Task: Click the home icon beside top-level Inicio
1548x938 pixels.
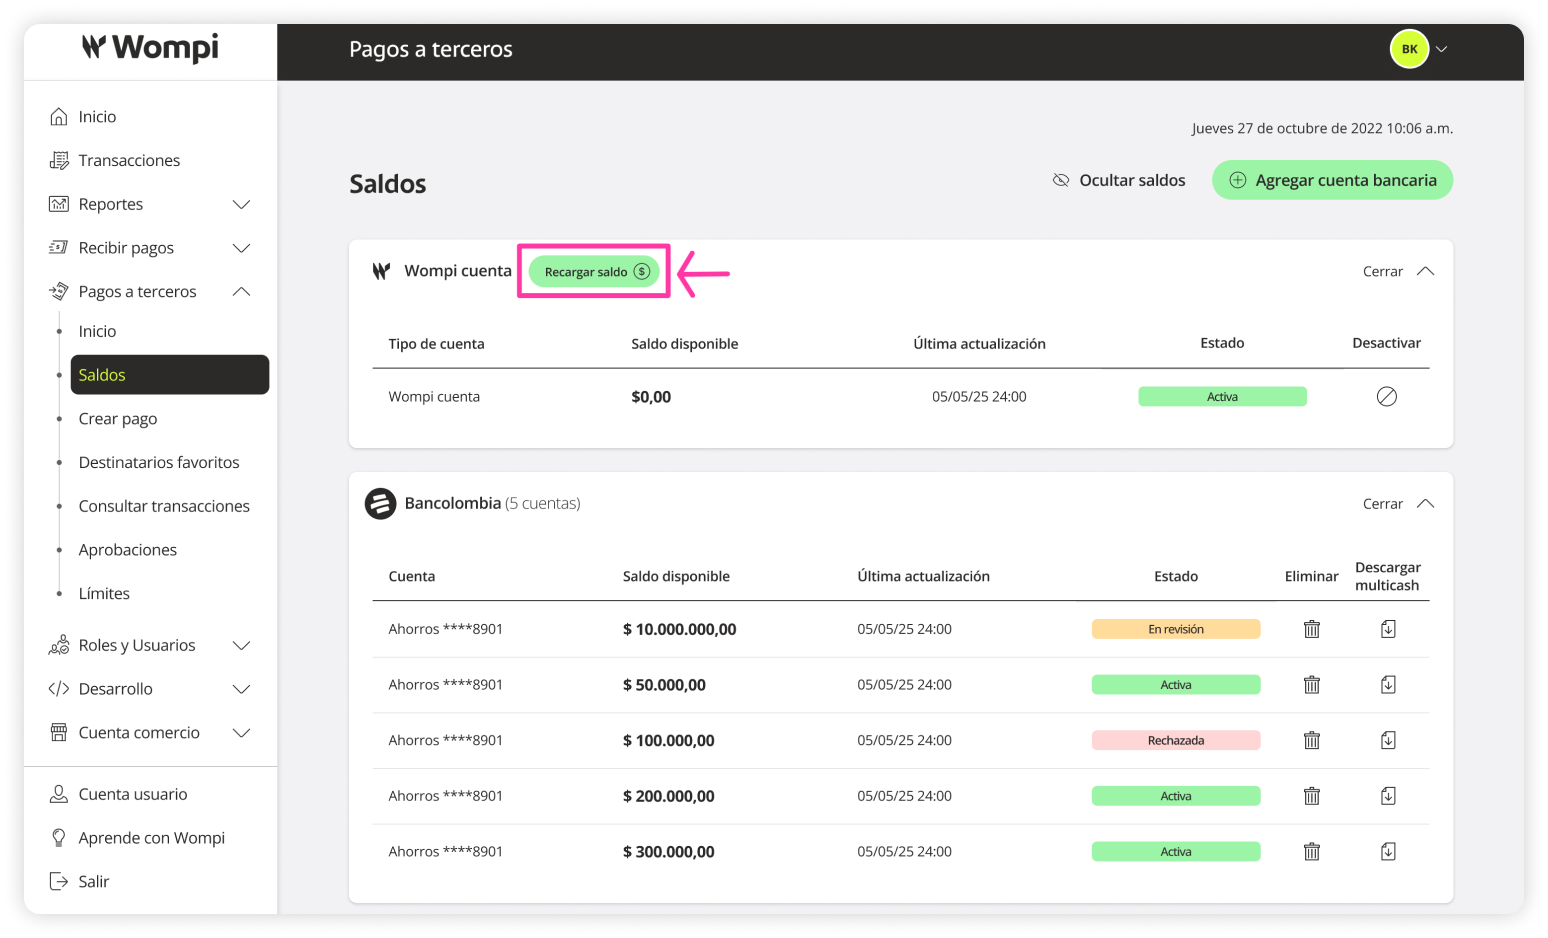Action: tap(59, 117)
